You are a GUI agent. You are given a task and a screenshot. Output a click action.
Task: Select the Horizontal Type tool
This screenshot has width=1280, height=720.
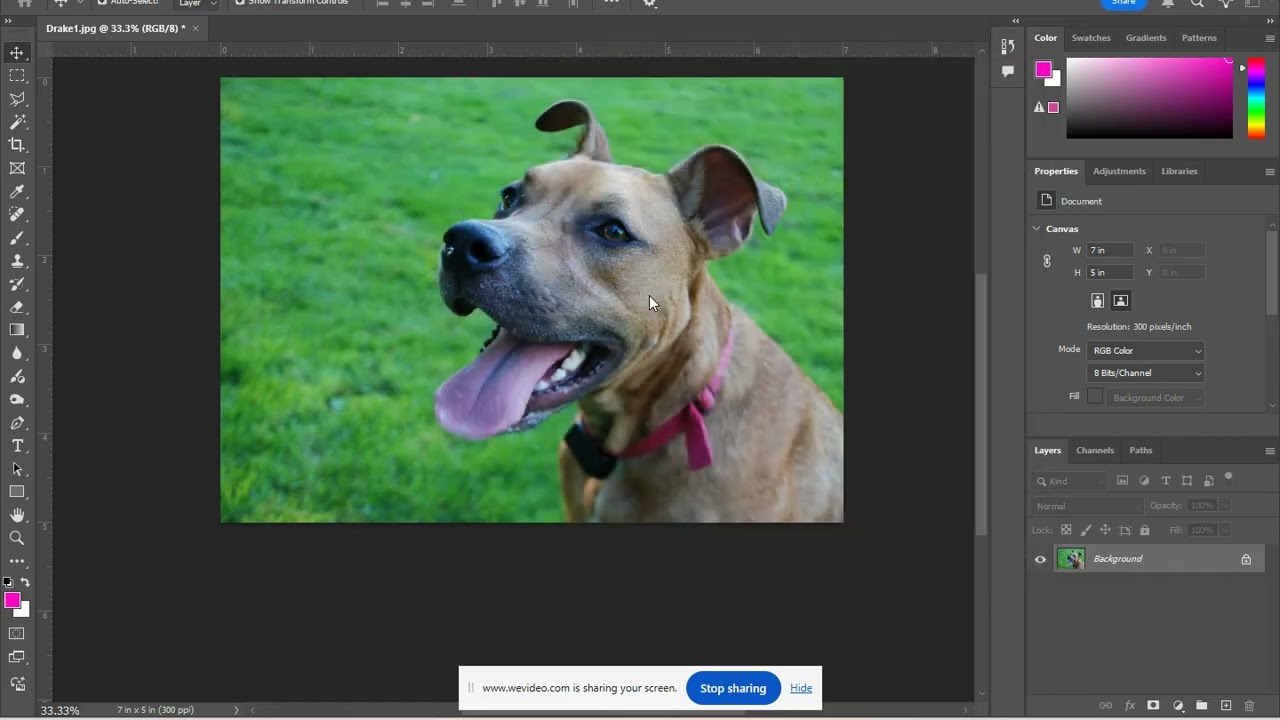coord(17,445)
